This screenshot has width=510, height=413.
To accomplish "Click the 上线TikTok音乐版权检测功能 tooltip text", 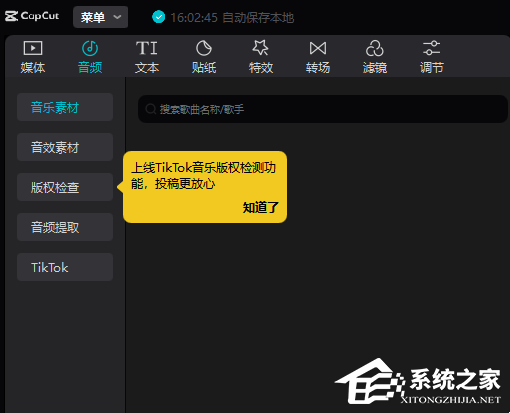I will point(203,176).
